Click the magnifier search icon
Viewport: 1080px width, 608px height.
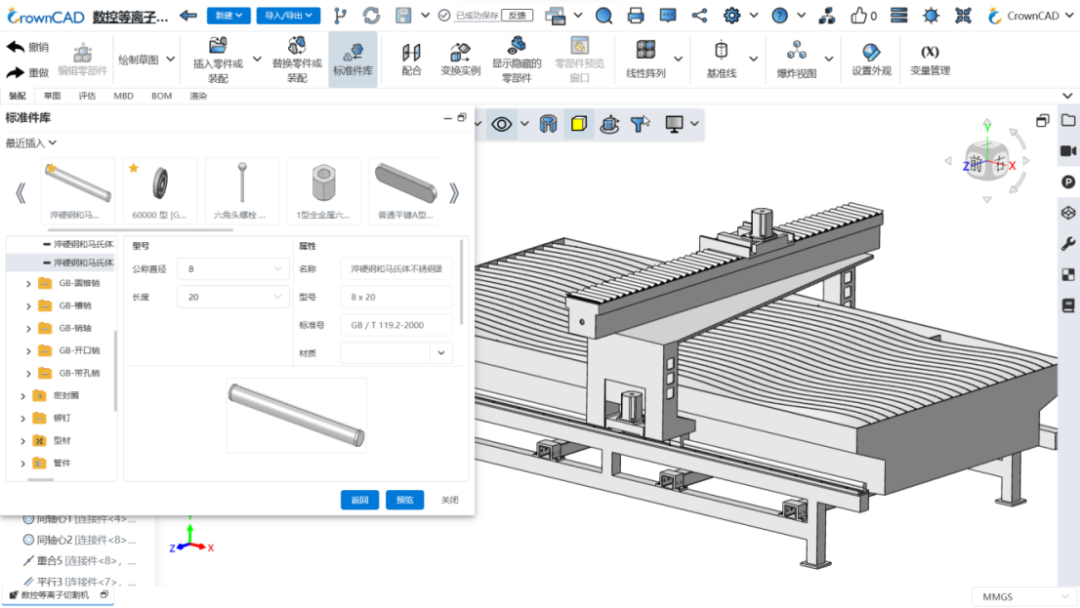pyautogui.click(x=604, y=15)
